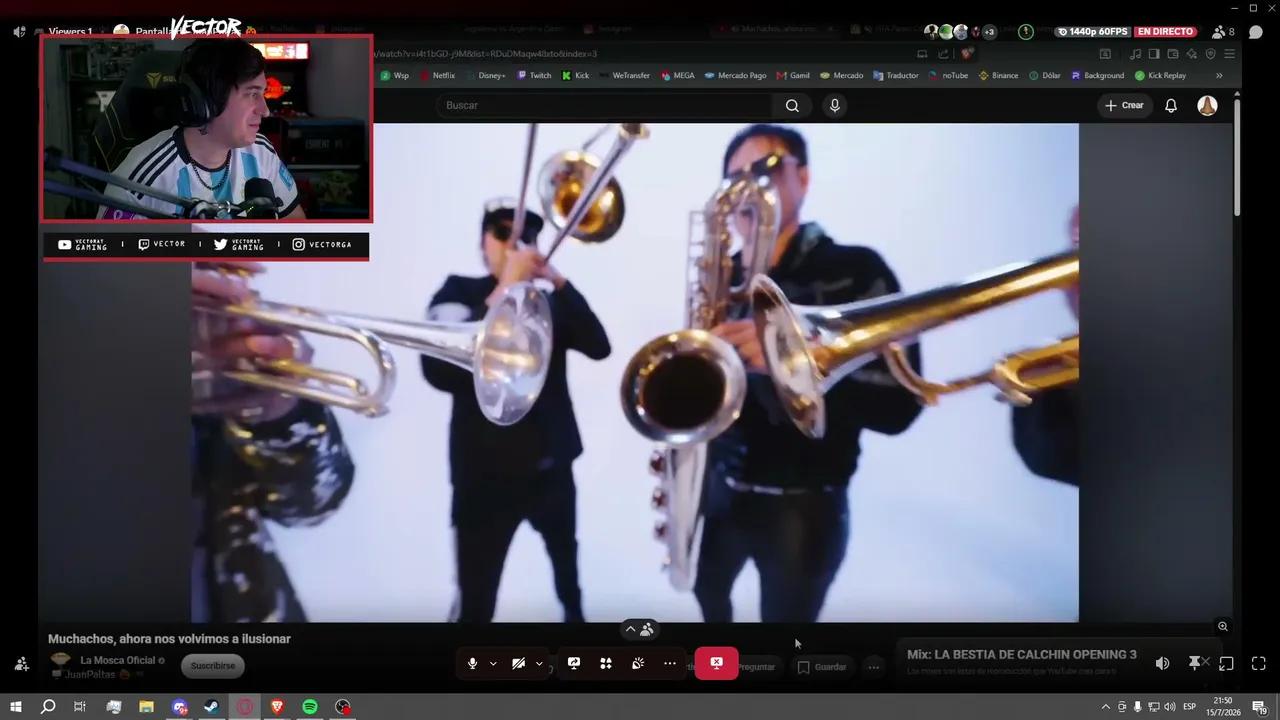Screen dimensions: 1280x720
Task: Click the Mix: LA BESTIA DE CALCHIN playlist title
Action: [1022, 655]
